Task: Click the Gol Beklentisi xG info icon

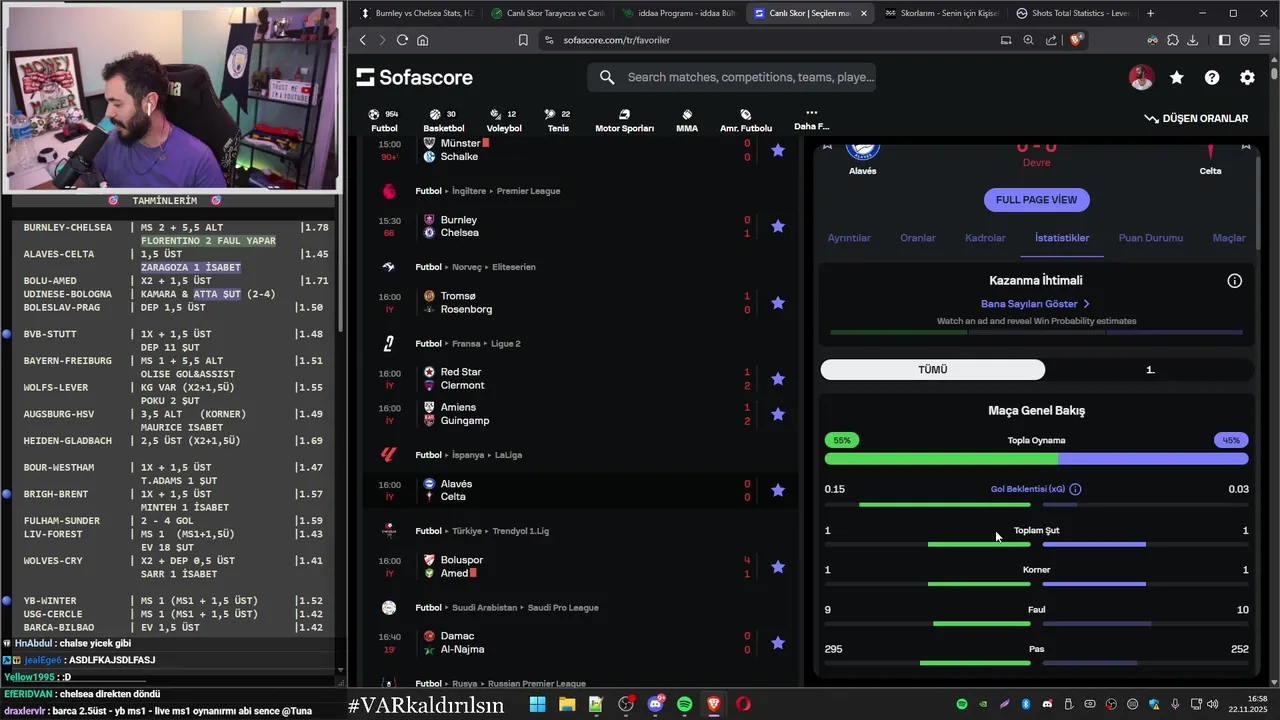Action: 1075,490
